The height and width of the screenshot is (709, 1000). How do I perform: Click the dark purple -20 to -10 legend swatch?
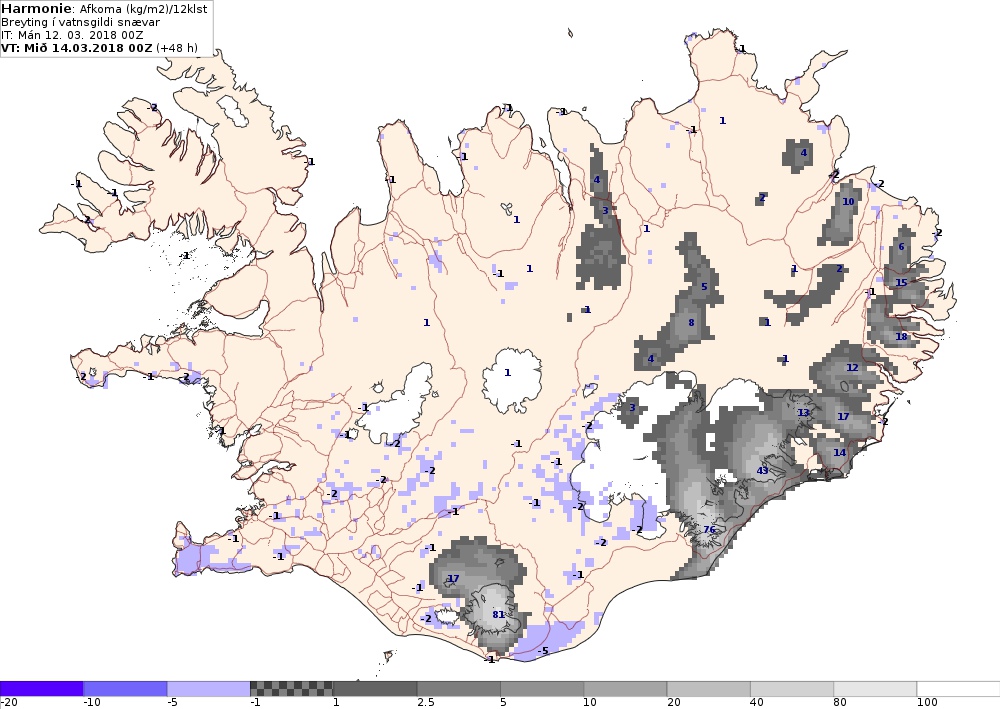tap(41, 689)
